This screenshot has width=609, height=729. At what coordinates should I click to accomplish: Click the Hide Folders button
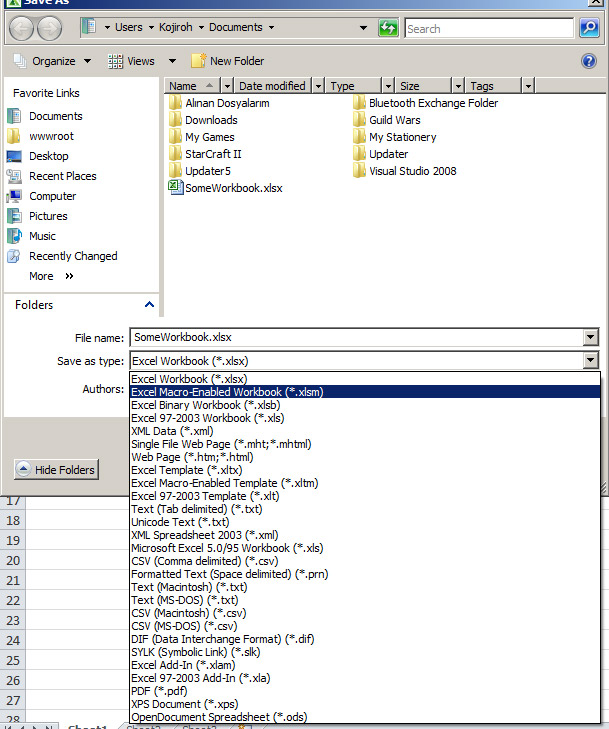point(56,470)
